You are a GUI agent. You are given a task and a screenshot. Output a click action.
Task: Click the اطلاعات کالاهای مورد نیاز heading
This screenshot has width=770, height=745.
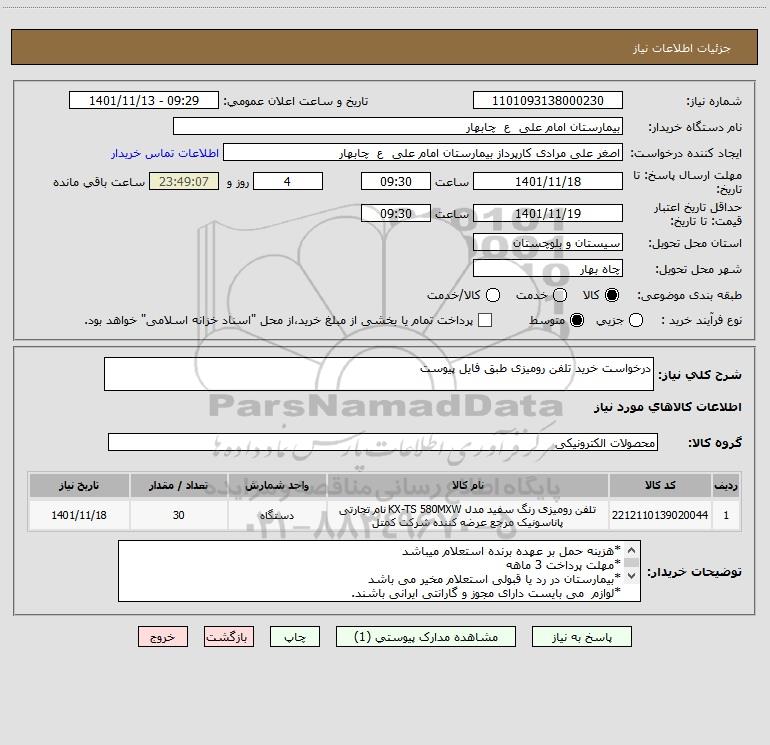[x=667, y=407]
